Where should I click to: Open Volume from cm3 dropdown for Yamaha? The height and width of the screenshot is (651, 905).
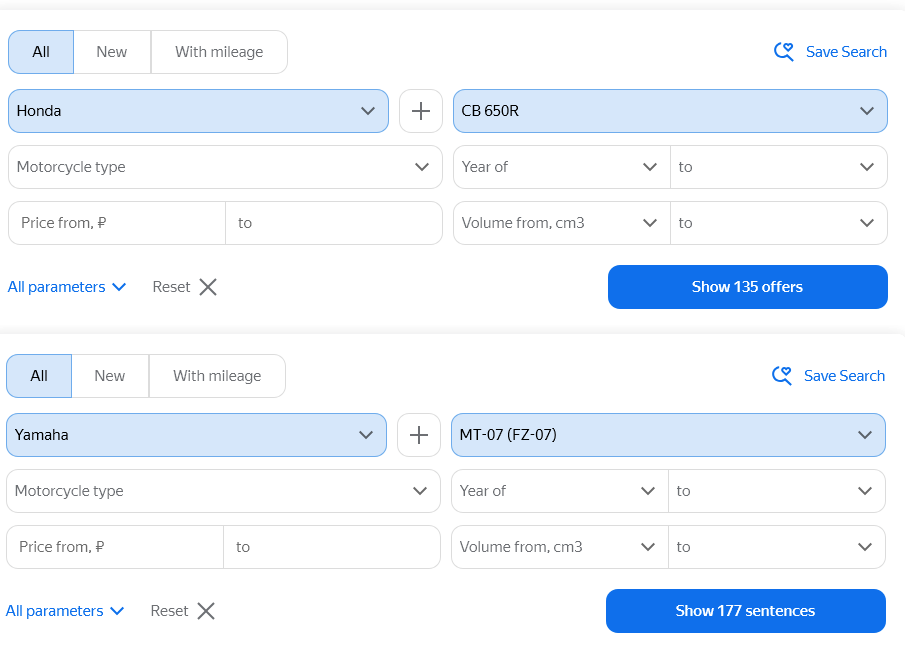tap(560, 547)
